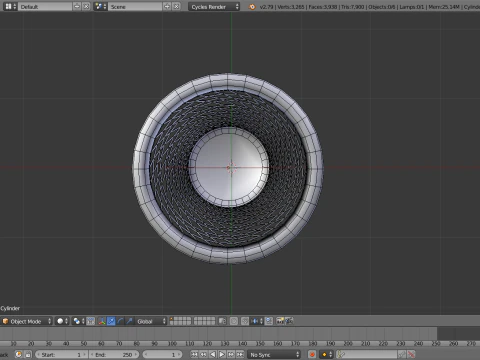Click the Scene name field

pyautogui.click(x=135, y=6)
